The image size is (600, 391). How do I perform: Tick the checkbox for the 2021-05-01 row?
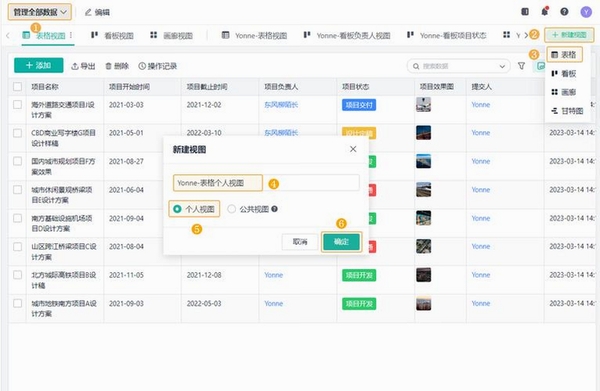coord(17,133)
